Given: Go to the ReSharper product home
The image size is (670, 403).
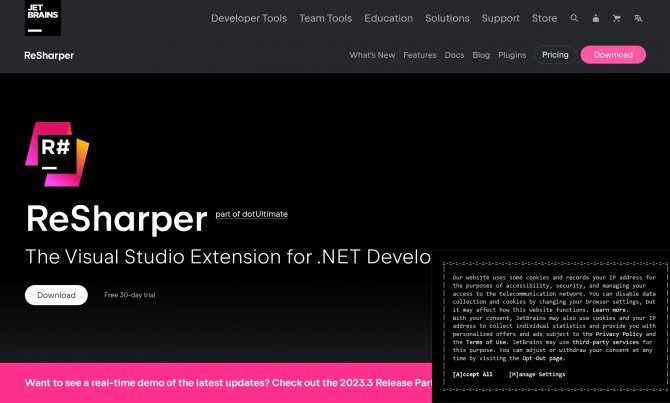Looking at the screenshot, I should 49,55.
